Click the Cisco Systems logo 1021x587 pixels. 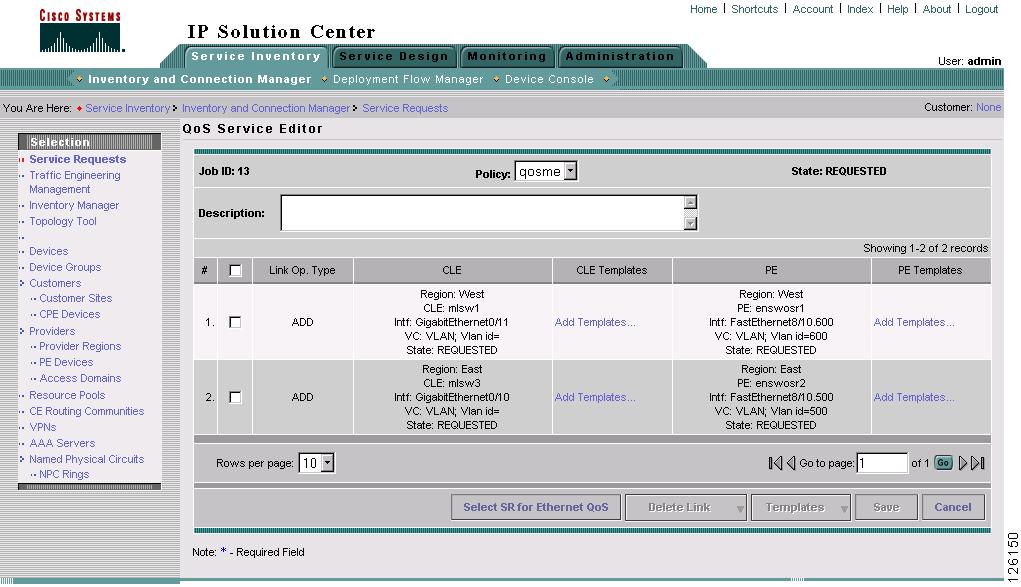(x=80, y=31)
